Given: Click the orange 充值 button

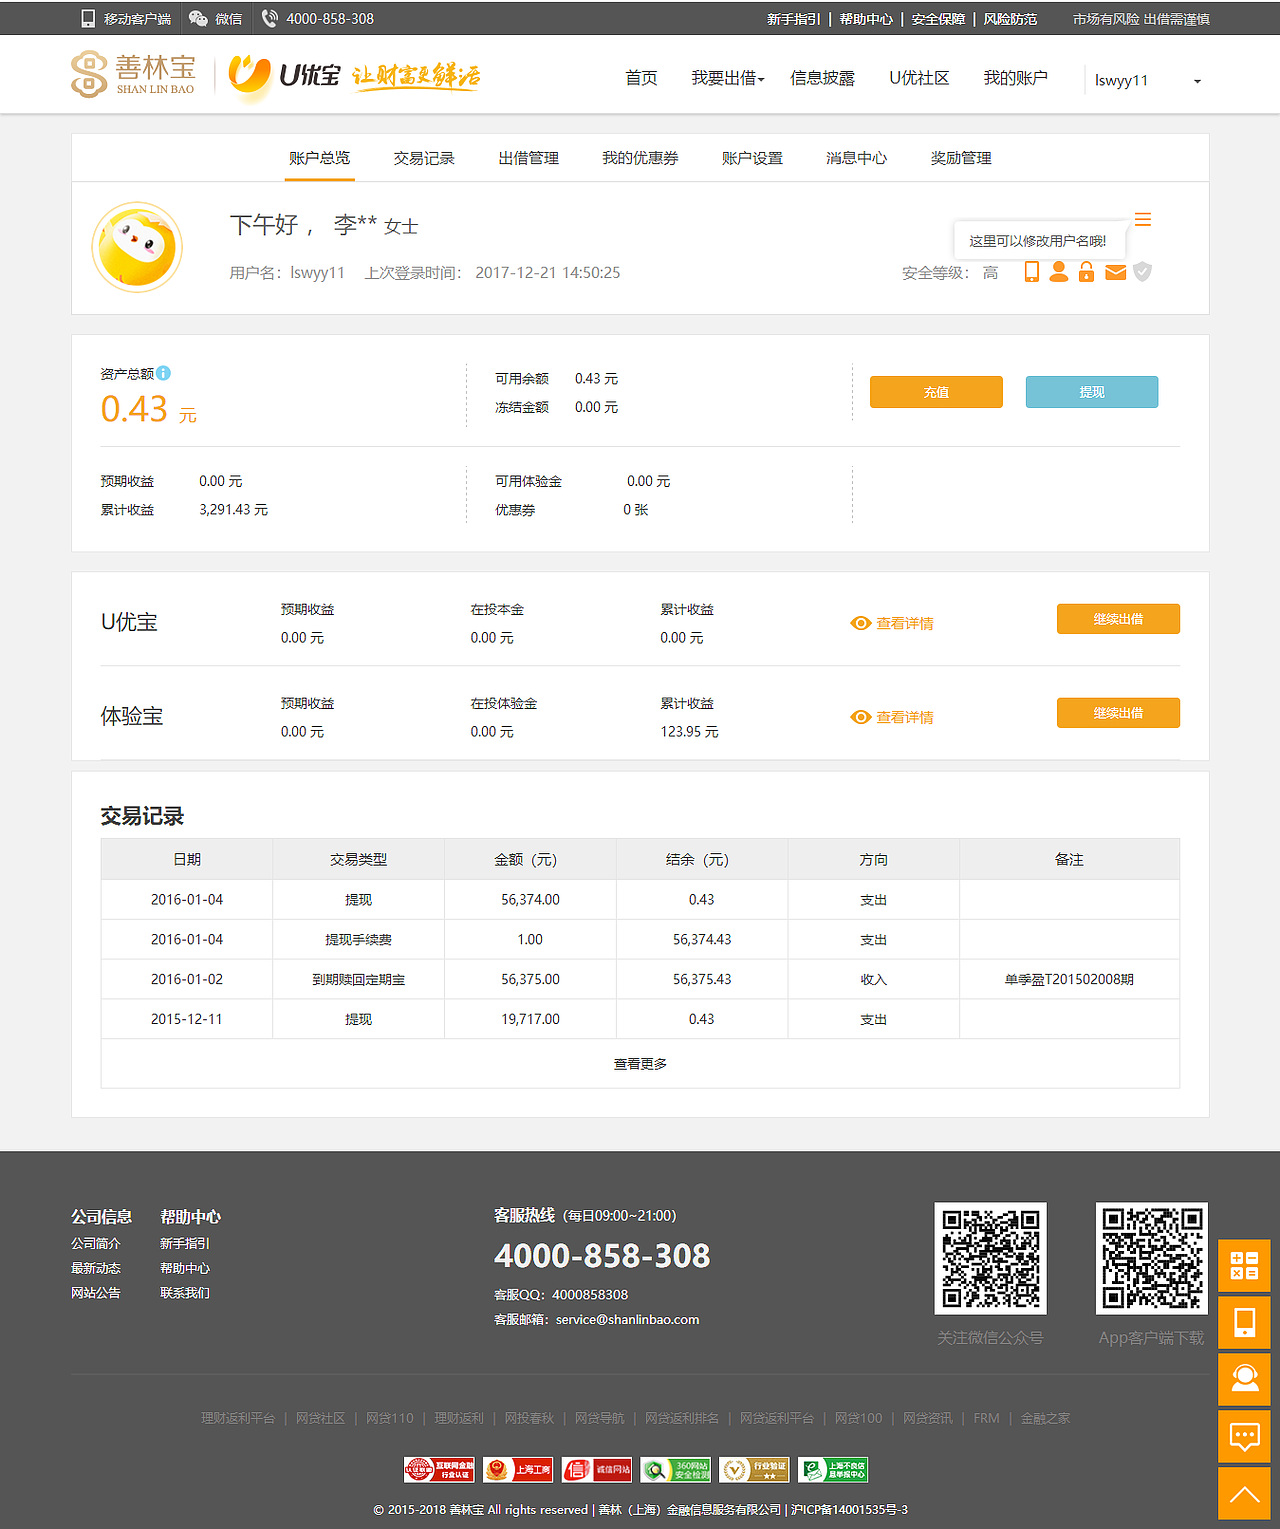Looking at the screenshot, I should tap(936, 392).
